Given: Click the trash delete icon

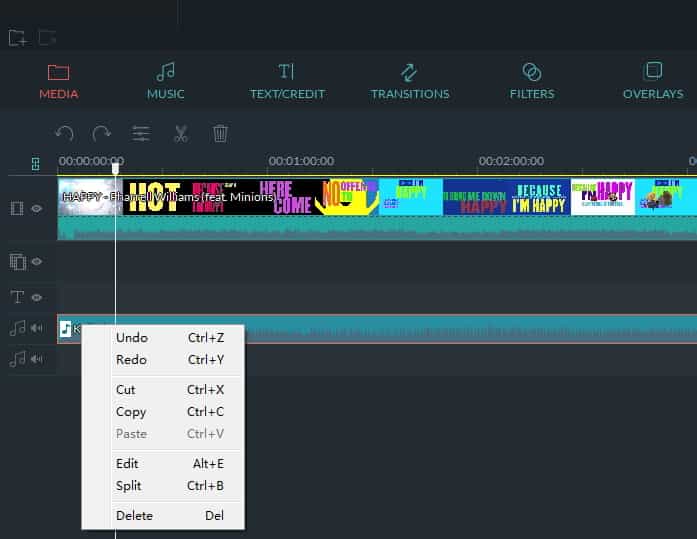Looking at the screenshot, I should (x=220, y=133).
